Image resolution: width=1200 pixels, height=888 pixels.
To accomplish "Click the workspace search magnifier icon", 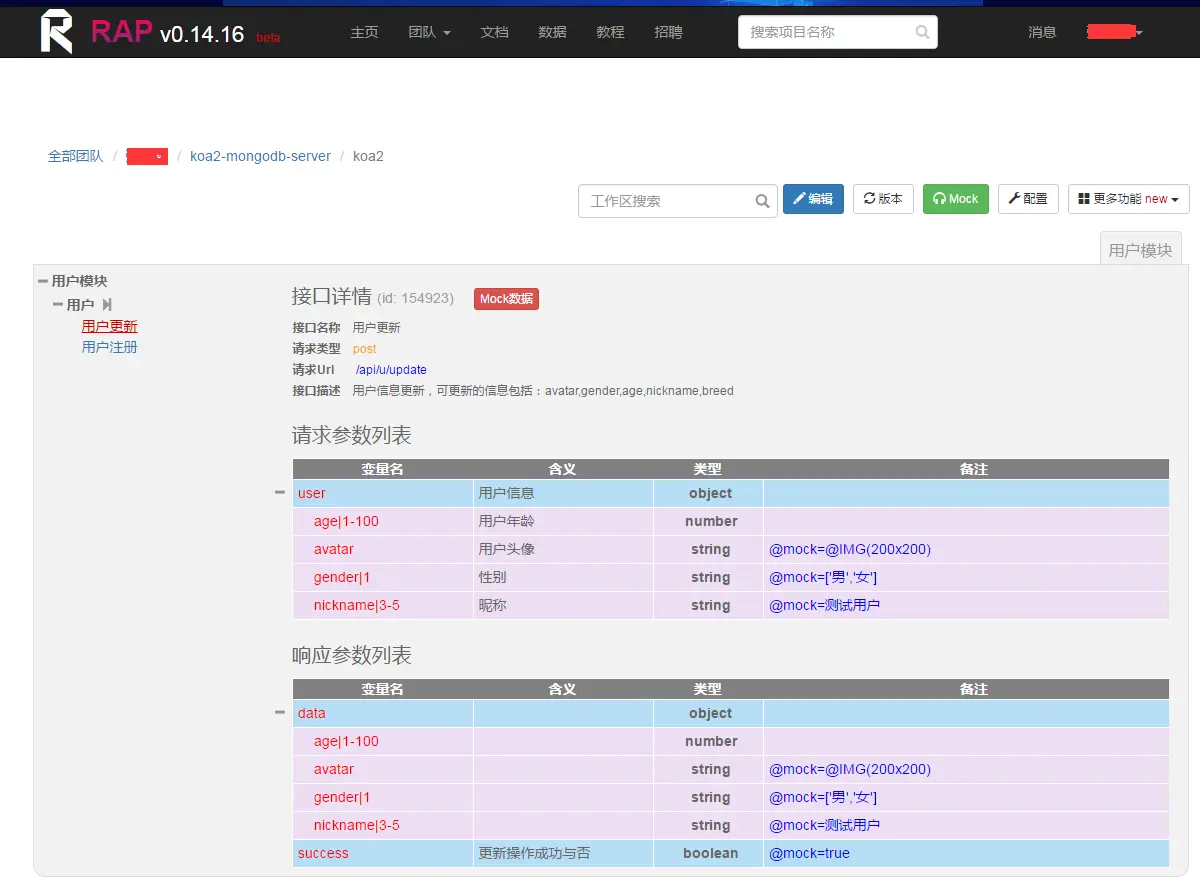I will [x=762, y=201].
